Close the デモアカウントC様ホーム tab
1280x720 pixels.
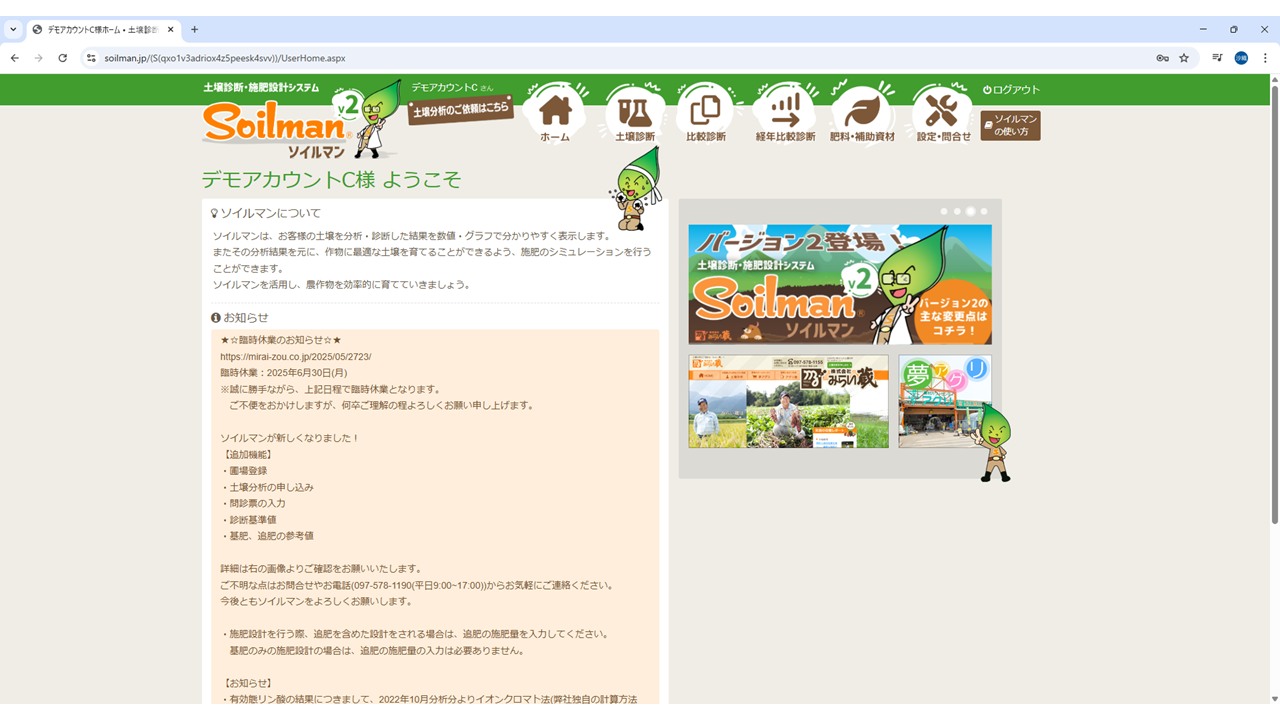[171, 30]
